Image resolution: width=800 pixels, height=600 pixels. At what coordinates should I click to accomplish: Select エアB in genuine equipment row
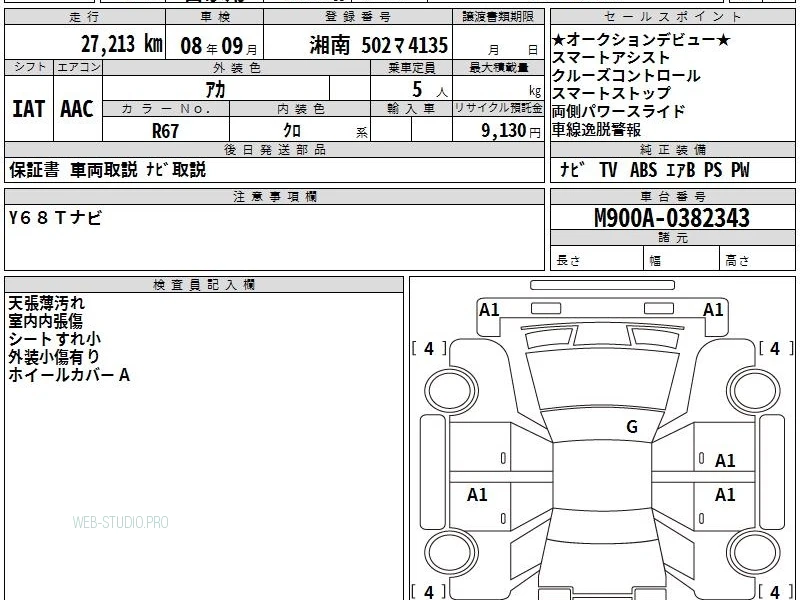[681, 170]
